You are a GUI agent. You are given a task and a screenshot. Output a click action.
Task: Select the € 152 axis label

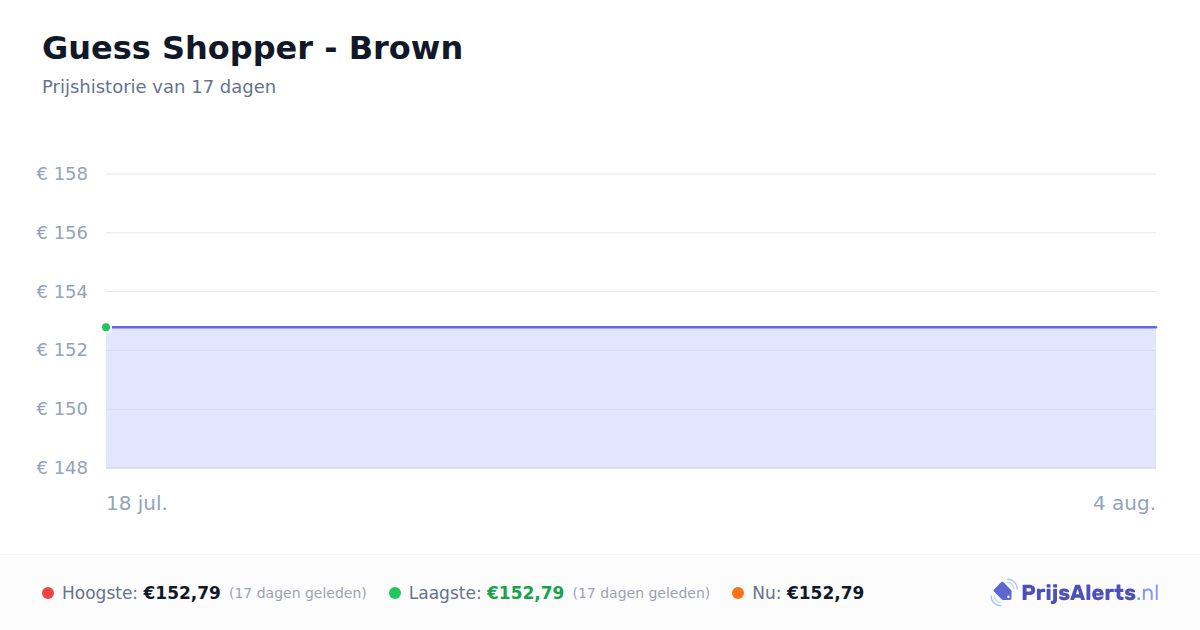tap(62, 350)
